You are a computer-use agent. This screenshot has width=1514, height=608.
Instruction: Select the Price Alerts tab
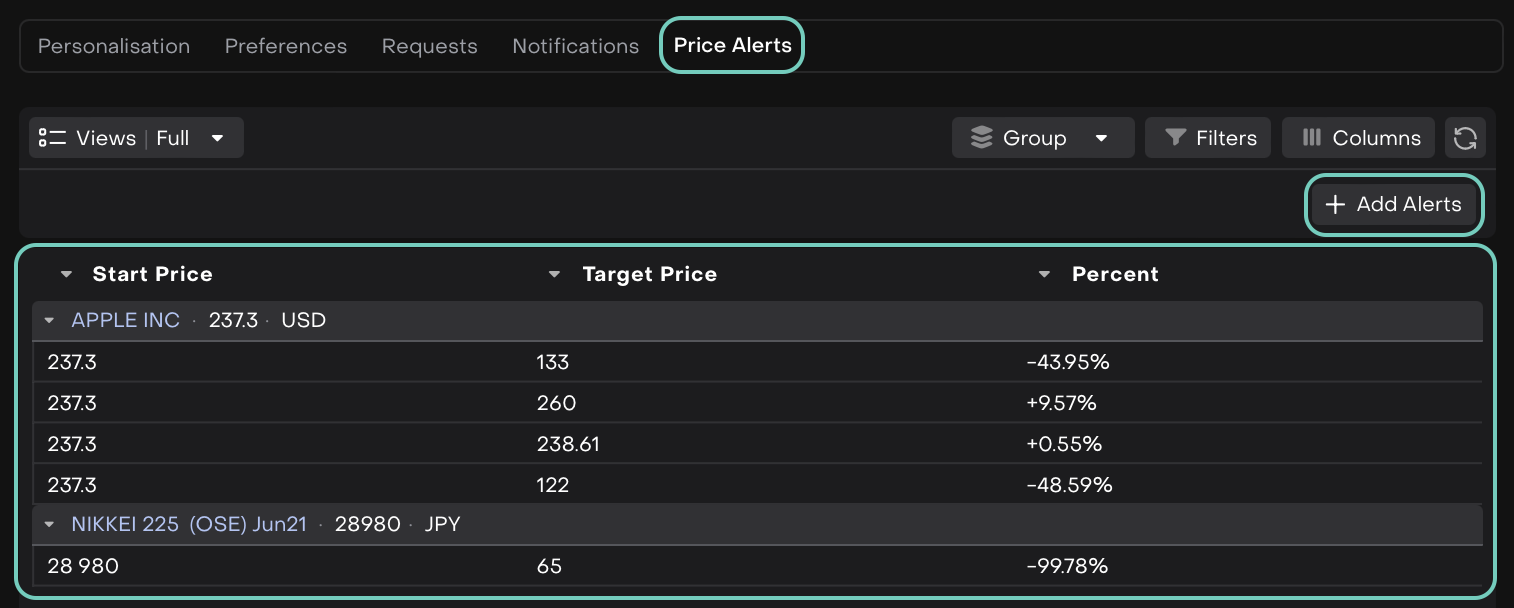coord(733,45)
